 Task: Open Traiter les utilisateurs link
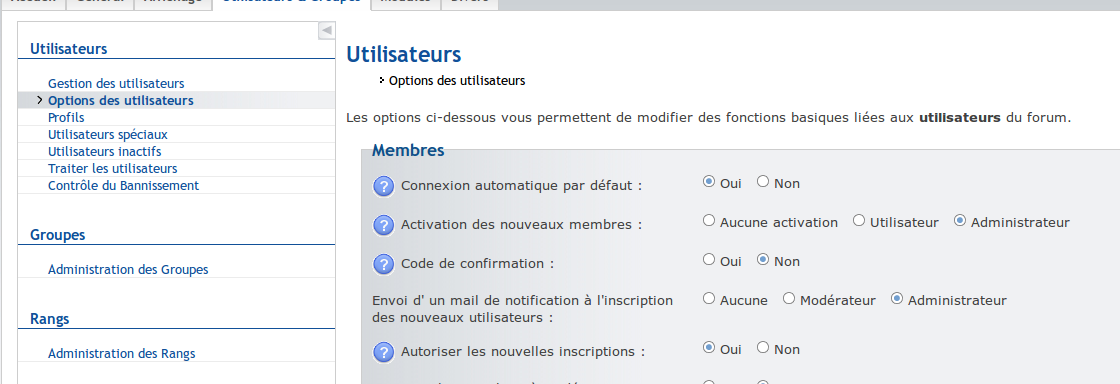(112, 168)
